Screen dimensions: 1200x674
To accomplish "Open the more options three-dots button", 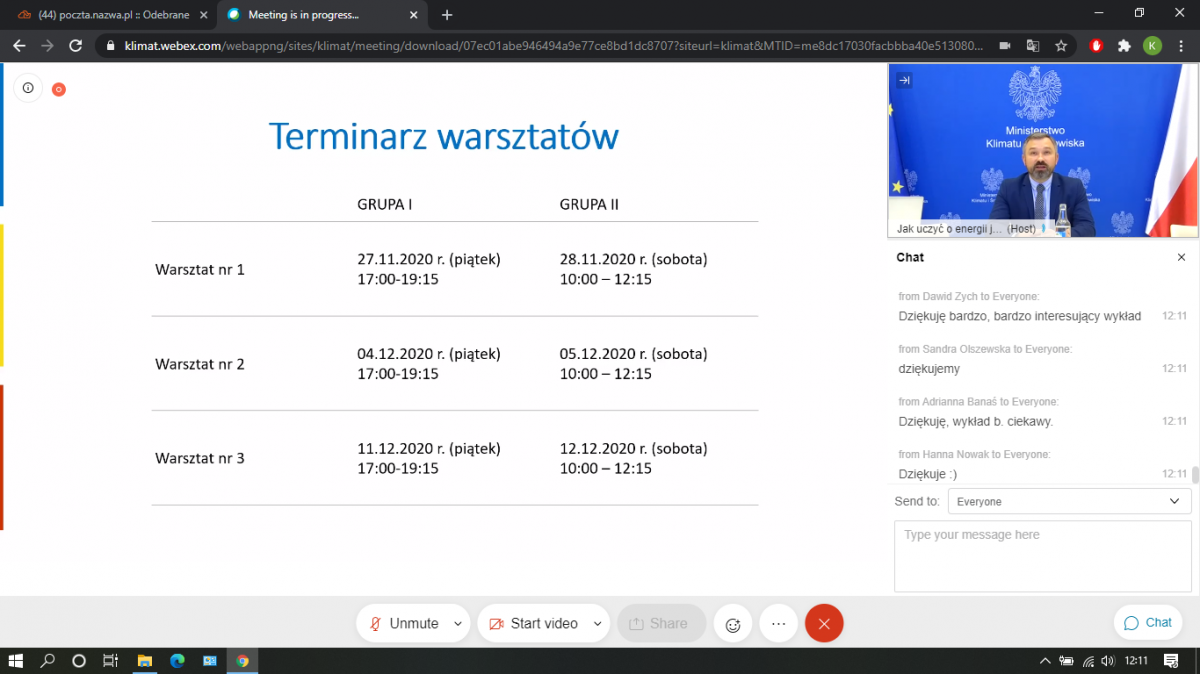I will pyautogui.click(x=779, y=623).
